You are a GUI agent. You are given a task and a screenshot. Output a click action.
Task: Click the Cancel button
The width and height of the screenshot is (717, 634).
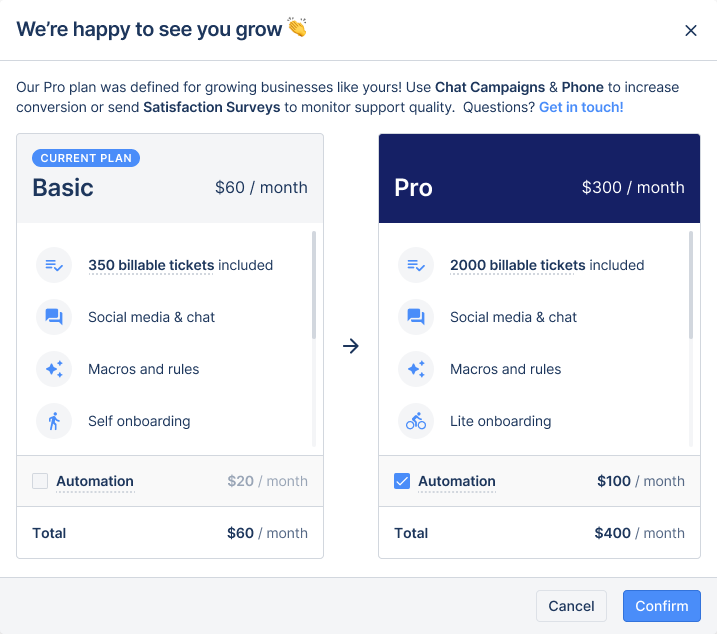571,606
